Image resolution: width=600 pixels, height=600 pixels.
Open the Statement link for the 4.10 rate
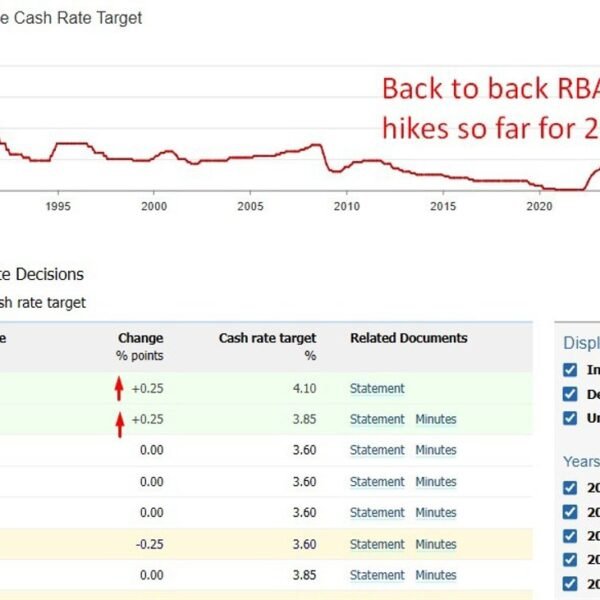point(377,388)
